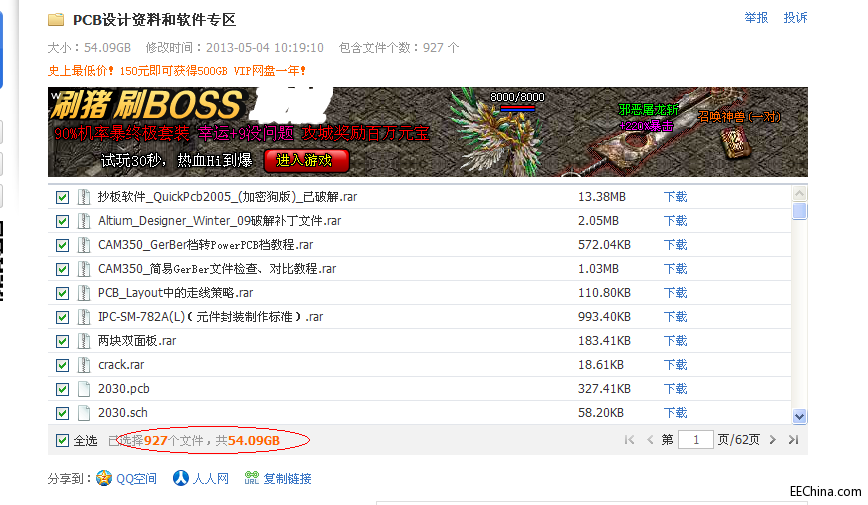Click the archive icon for 两块双面板.rar
This screenshot has height=505, width=868.
click(x=84, y=341)
